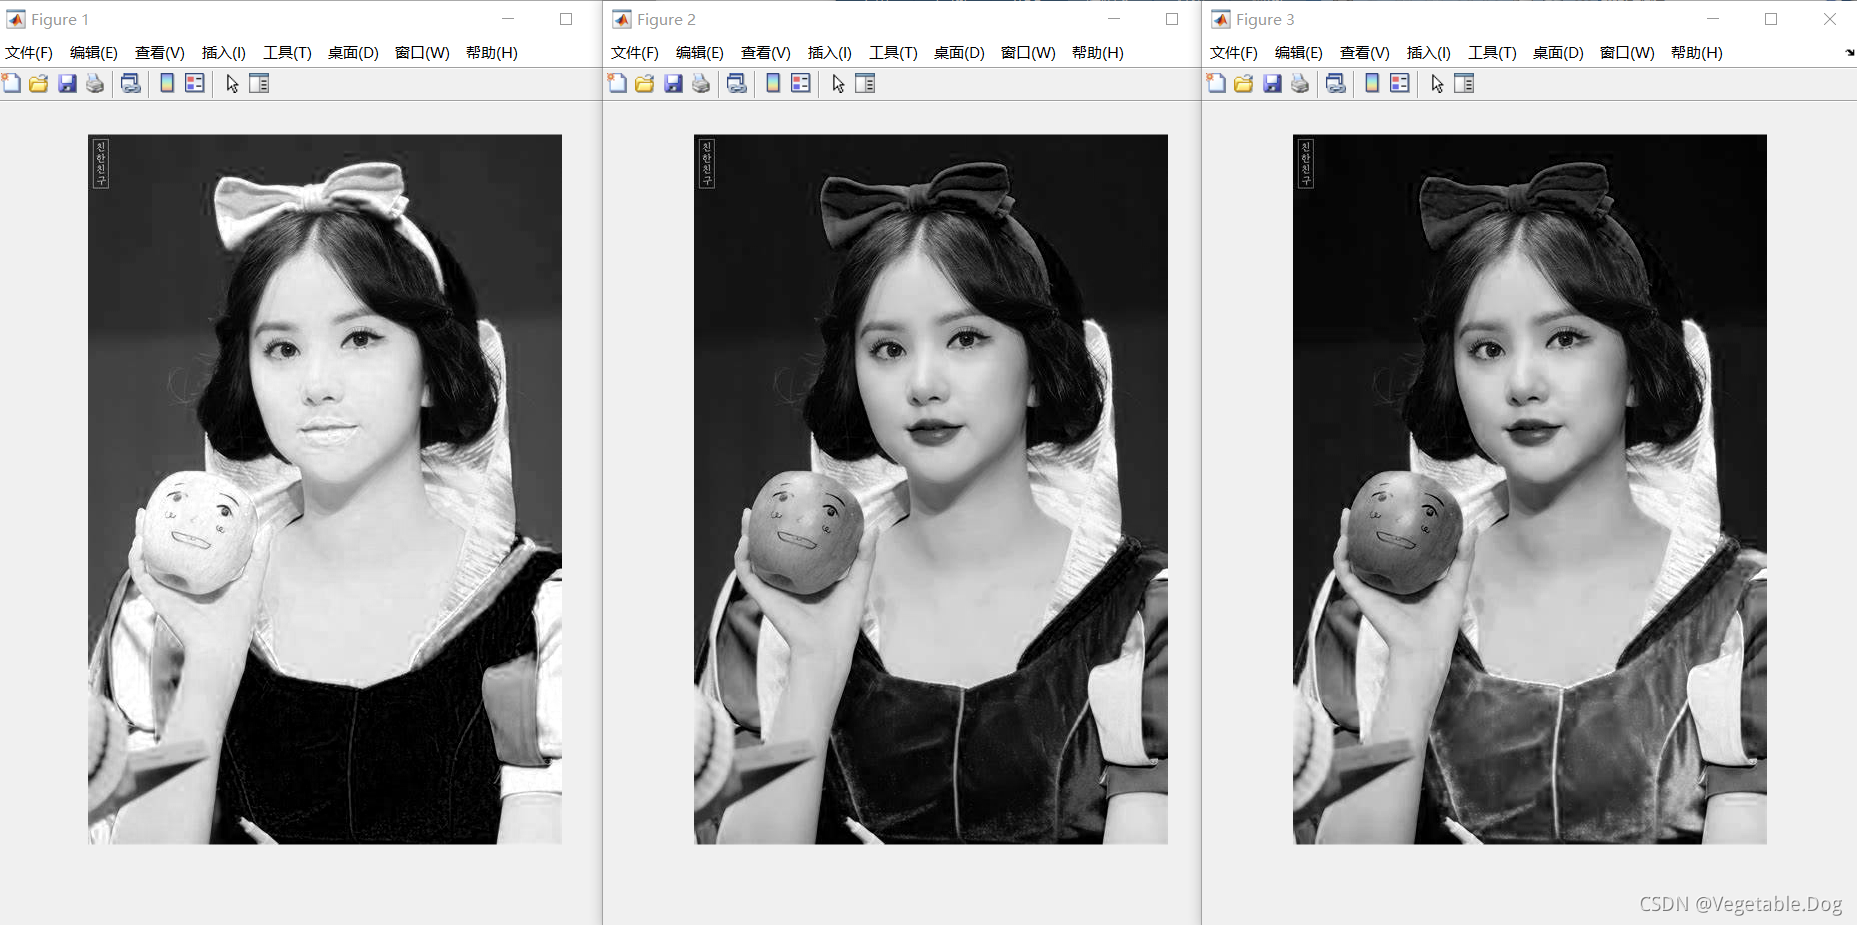Click Print icon in Figure 1 toolbar

pos(95,83)
